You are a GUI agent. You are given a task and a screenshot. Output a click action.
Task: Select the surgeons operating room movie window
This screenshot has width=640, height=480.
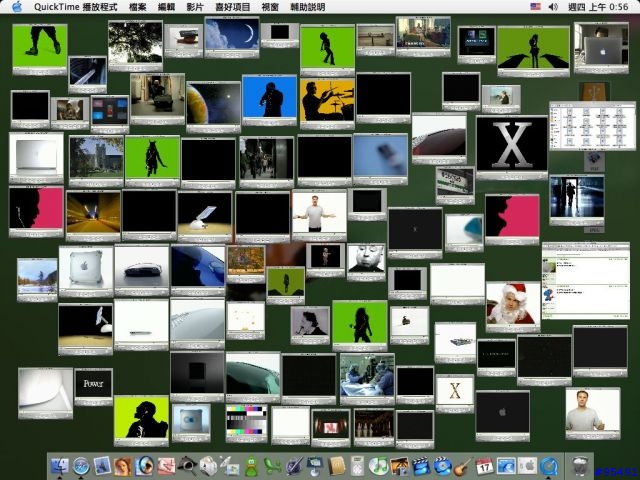[367, 379]
